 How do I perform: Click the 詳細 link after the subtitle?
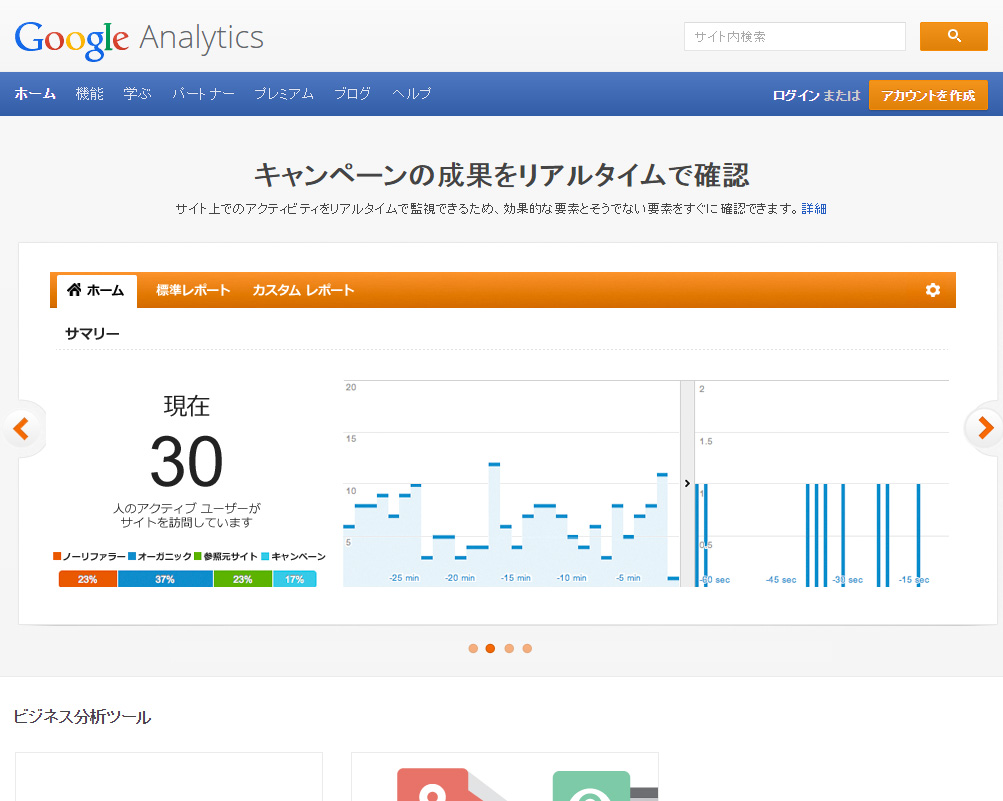click(814, 209)
